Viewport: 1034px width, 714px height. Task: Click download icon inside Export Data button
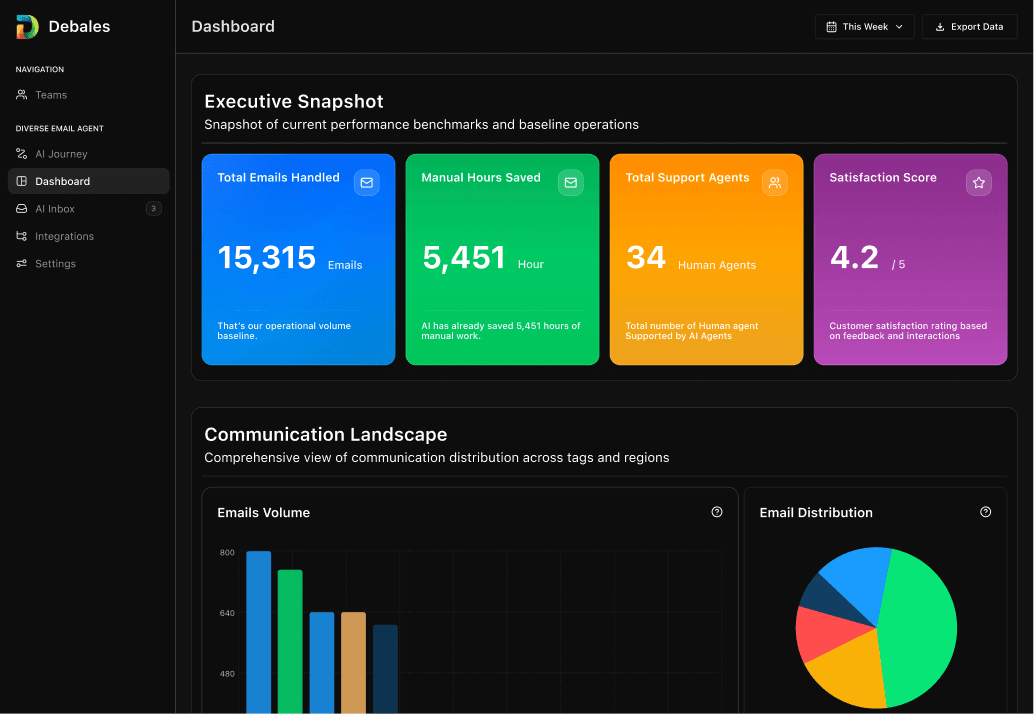point(938,26)
